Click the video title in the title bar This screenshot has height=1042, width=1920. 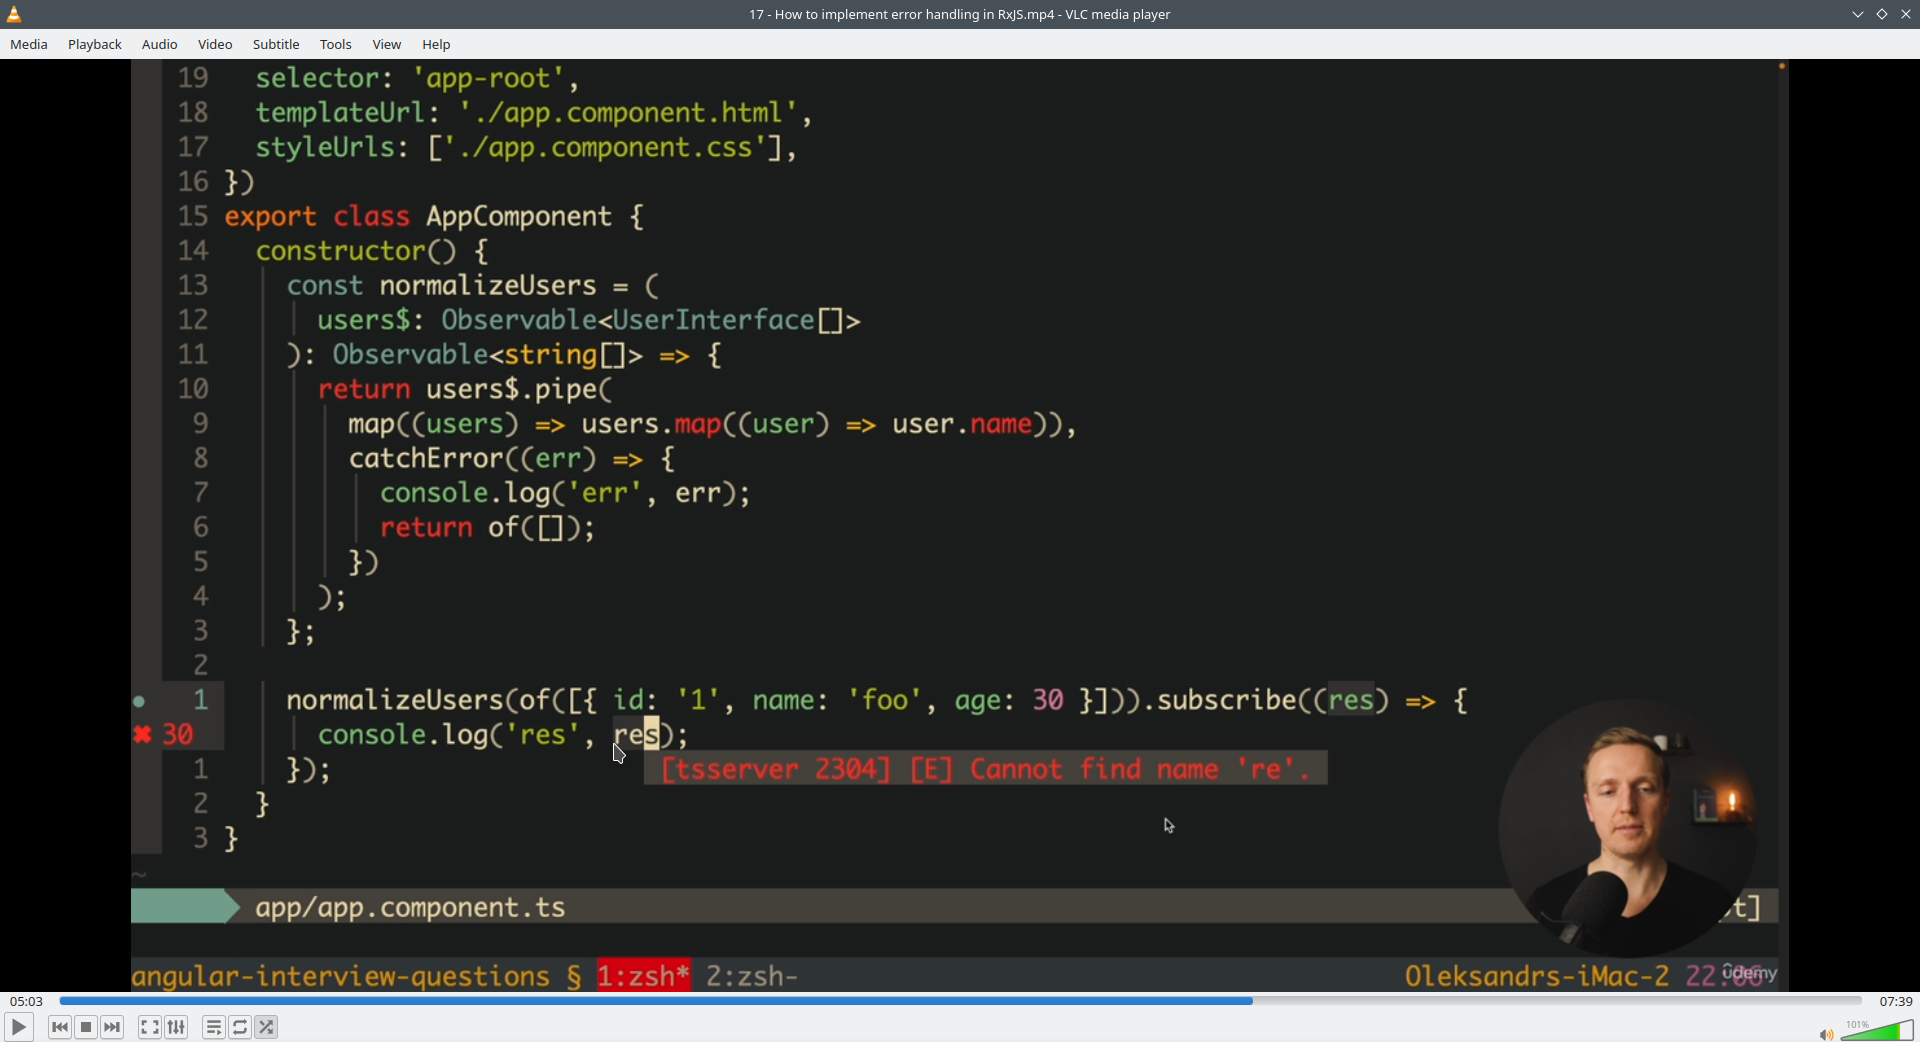tap(960, 14)
